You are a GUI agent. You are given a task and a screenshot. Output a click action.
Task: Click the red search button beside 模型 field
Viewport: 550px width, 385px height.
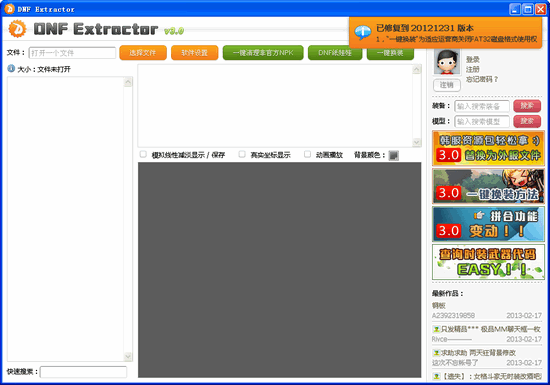click(527, 121)
